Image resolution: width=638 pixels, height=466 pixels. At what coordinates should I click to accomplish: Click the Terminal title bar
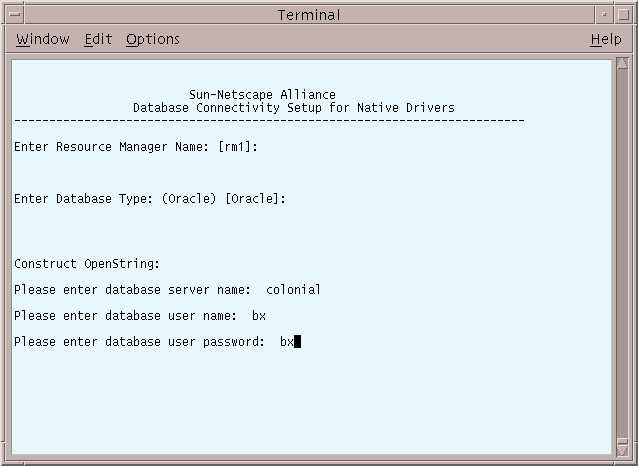point(309,15)
